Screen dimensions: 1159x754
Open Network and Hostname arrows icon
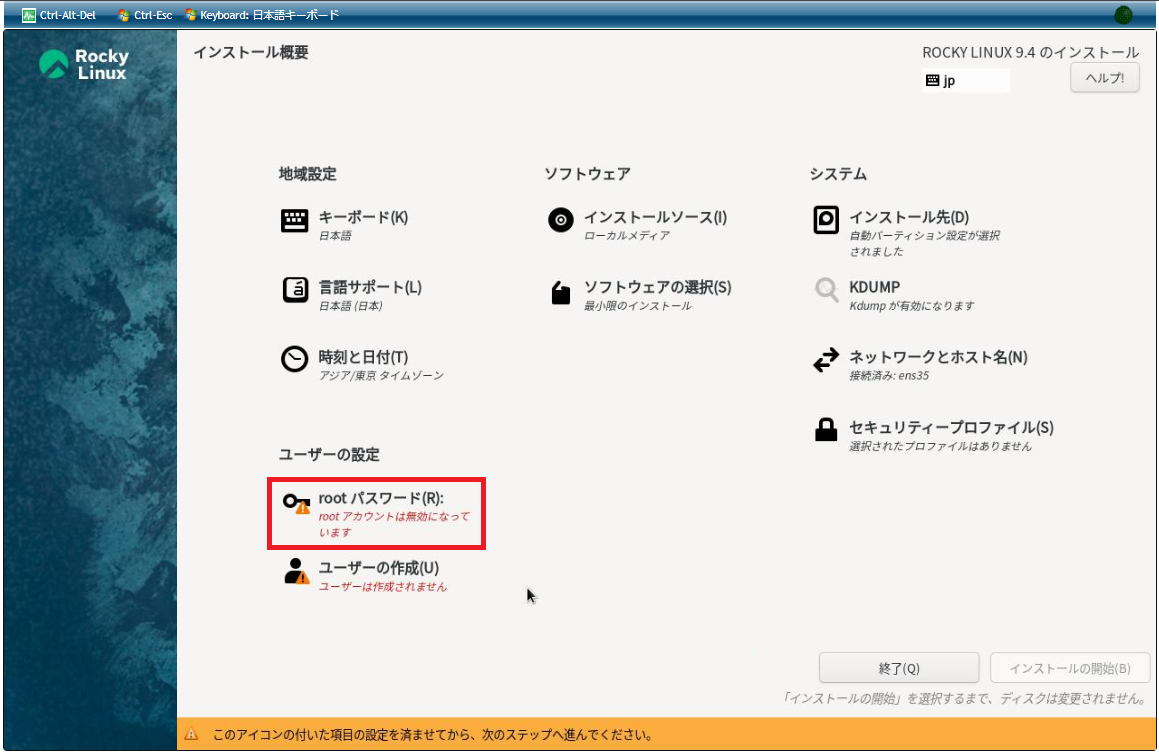pyautogui.click(x=826, y=360)
